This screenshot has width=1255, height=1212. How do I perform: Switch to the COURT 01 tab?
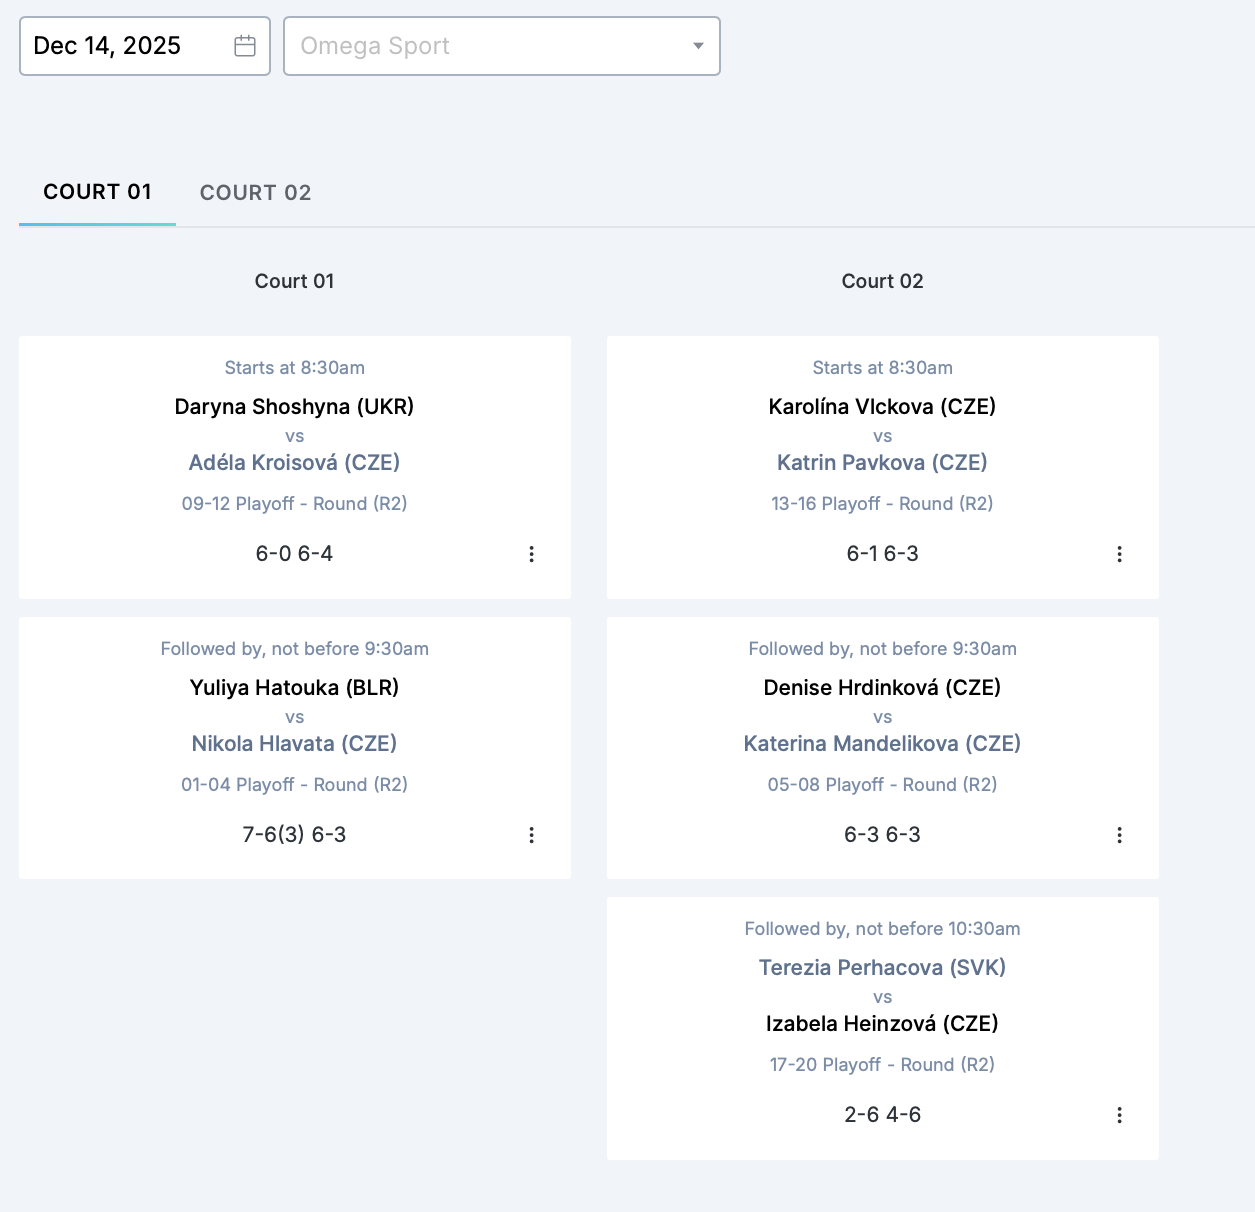point(97,192)
